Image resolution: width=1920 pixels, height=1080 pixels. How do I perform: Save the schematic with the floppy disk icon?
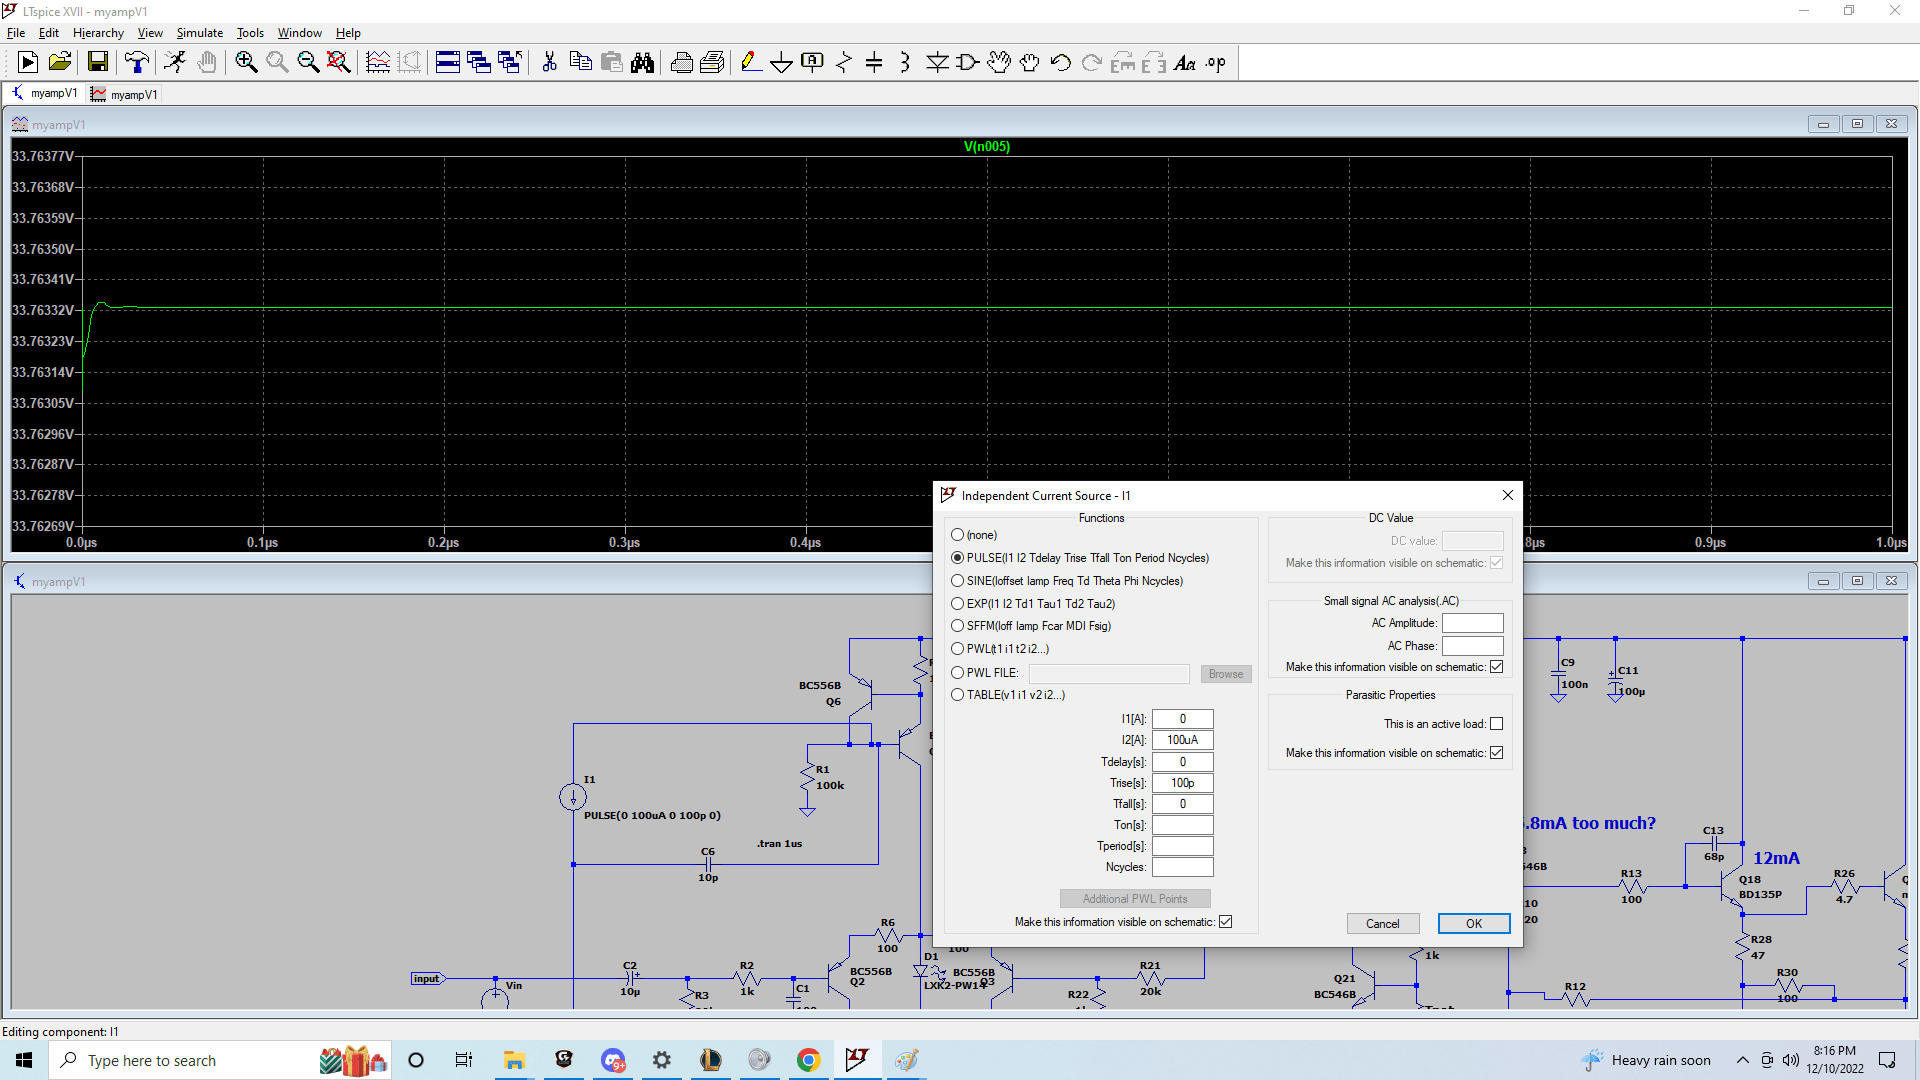click(x=98, y=63)
